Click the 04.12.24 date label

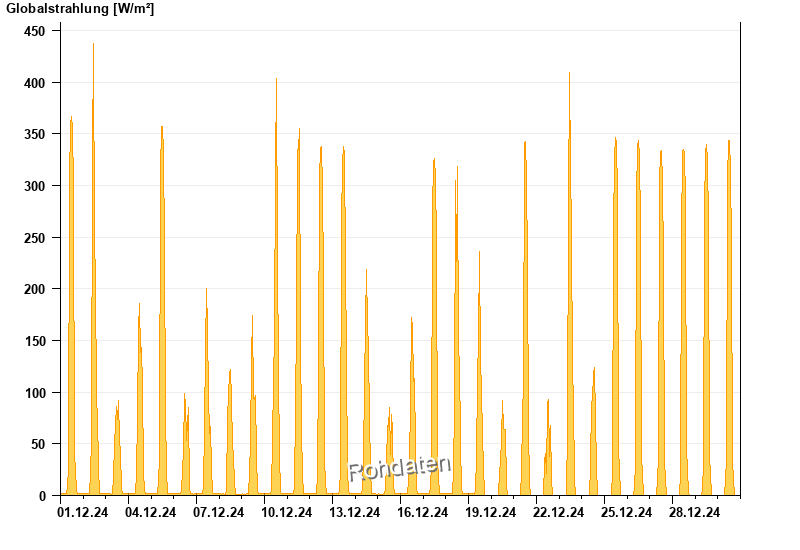[151, 512]
